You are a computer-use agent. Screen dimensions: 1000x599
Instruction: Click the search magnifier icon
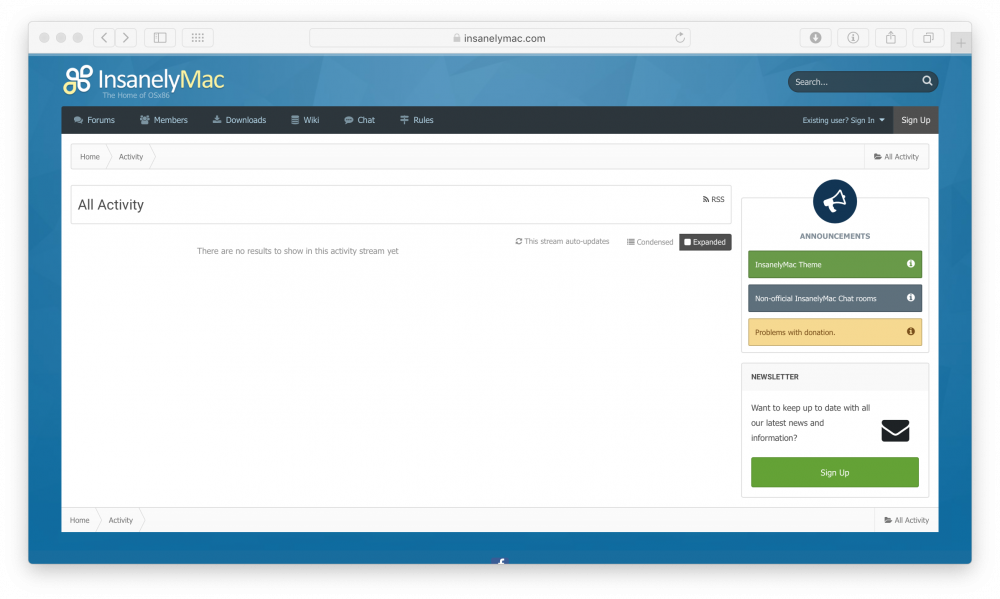click(x=927, y=81)
